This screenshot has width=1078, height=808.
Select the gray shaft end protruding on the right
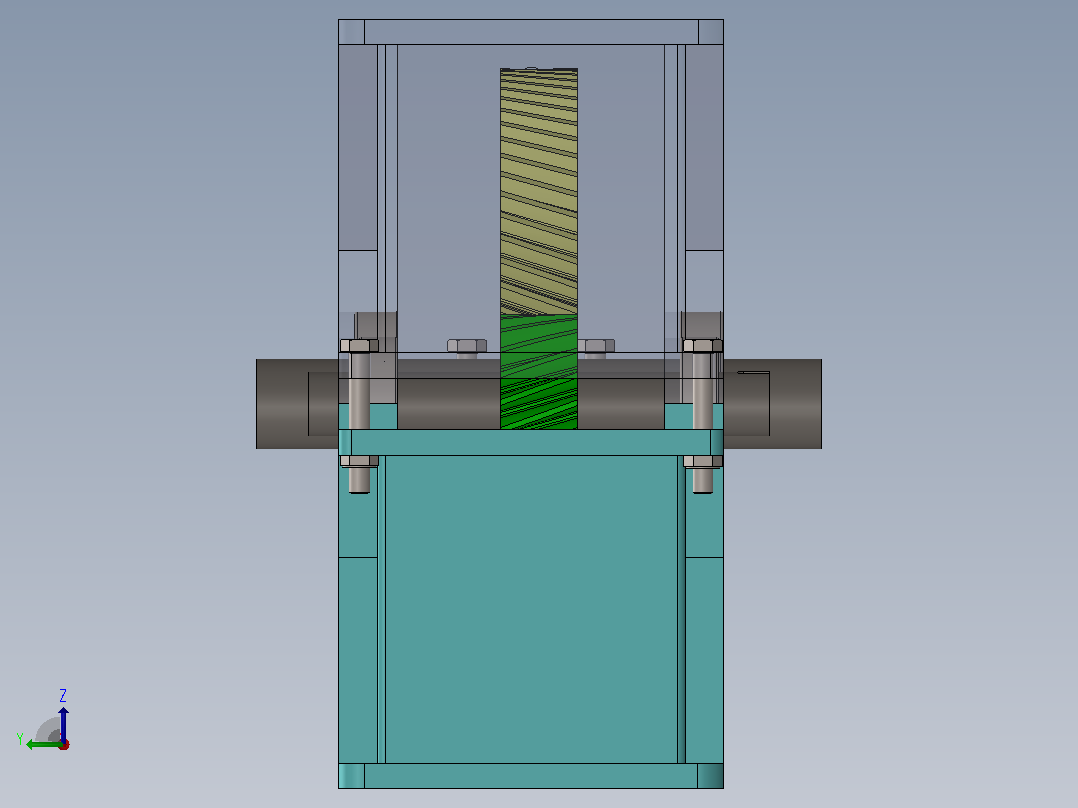pos(772,404)
